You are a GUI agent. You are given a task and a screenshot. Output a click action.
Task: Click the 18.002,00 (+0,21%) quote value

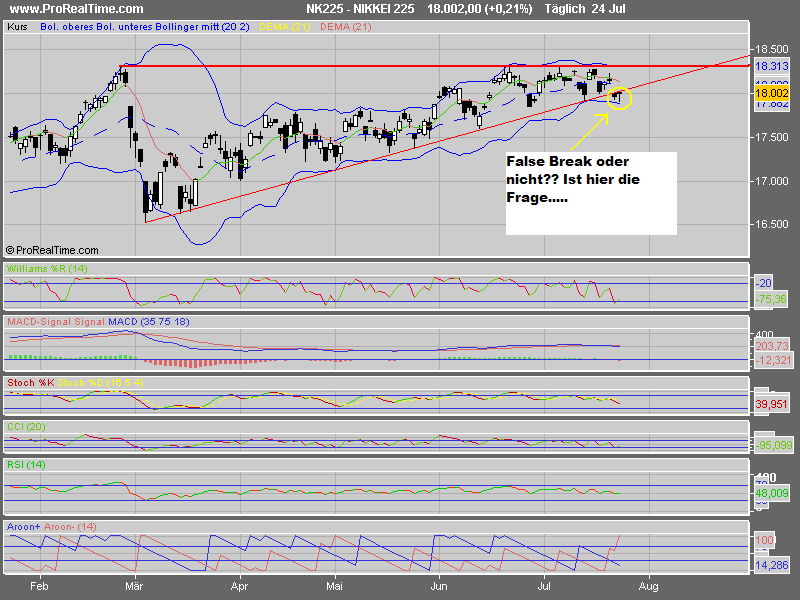click(x=480, y=9)
